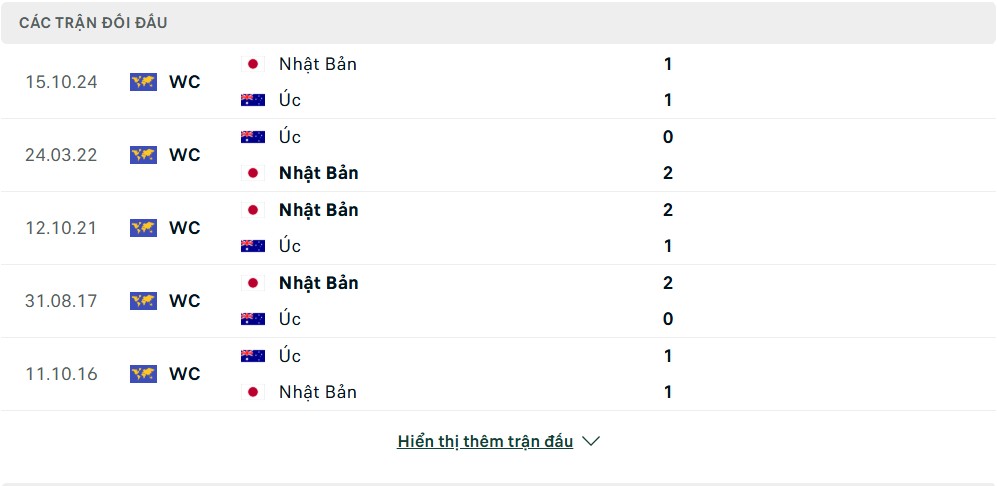This screenshot has height=486, width=997.
Task: Click the WC competition icon for 15.10.24 match
Action: [x=143, y=82]
